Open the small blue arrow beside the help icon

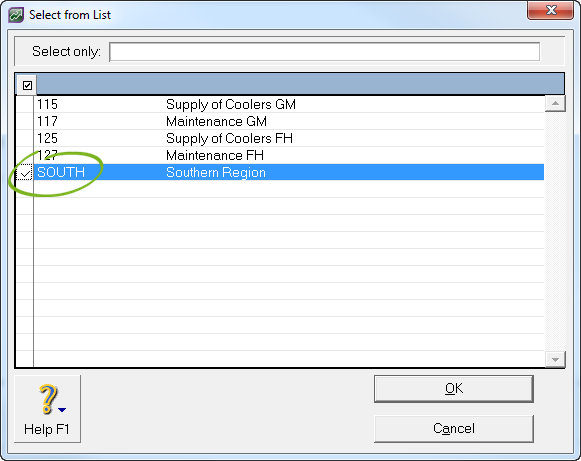(62, 409)
